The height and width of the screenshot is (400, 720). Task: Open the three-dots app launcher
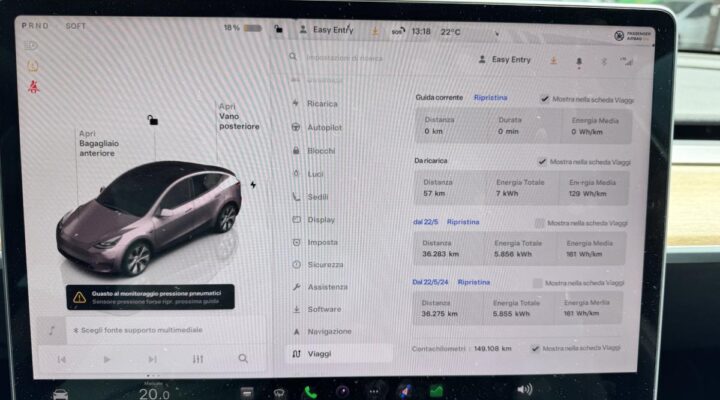[x=374, y=391]
